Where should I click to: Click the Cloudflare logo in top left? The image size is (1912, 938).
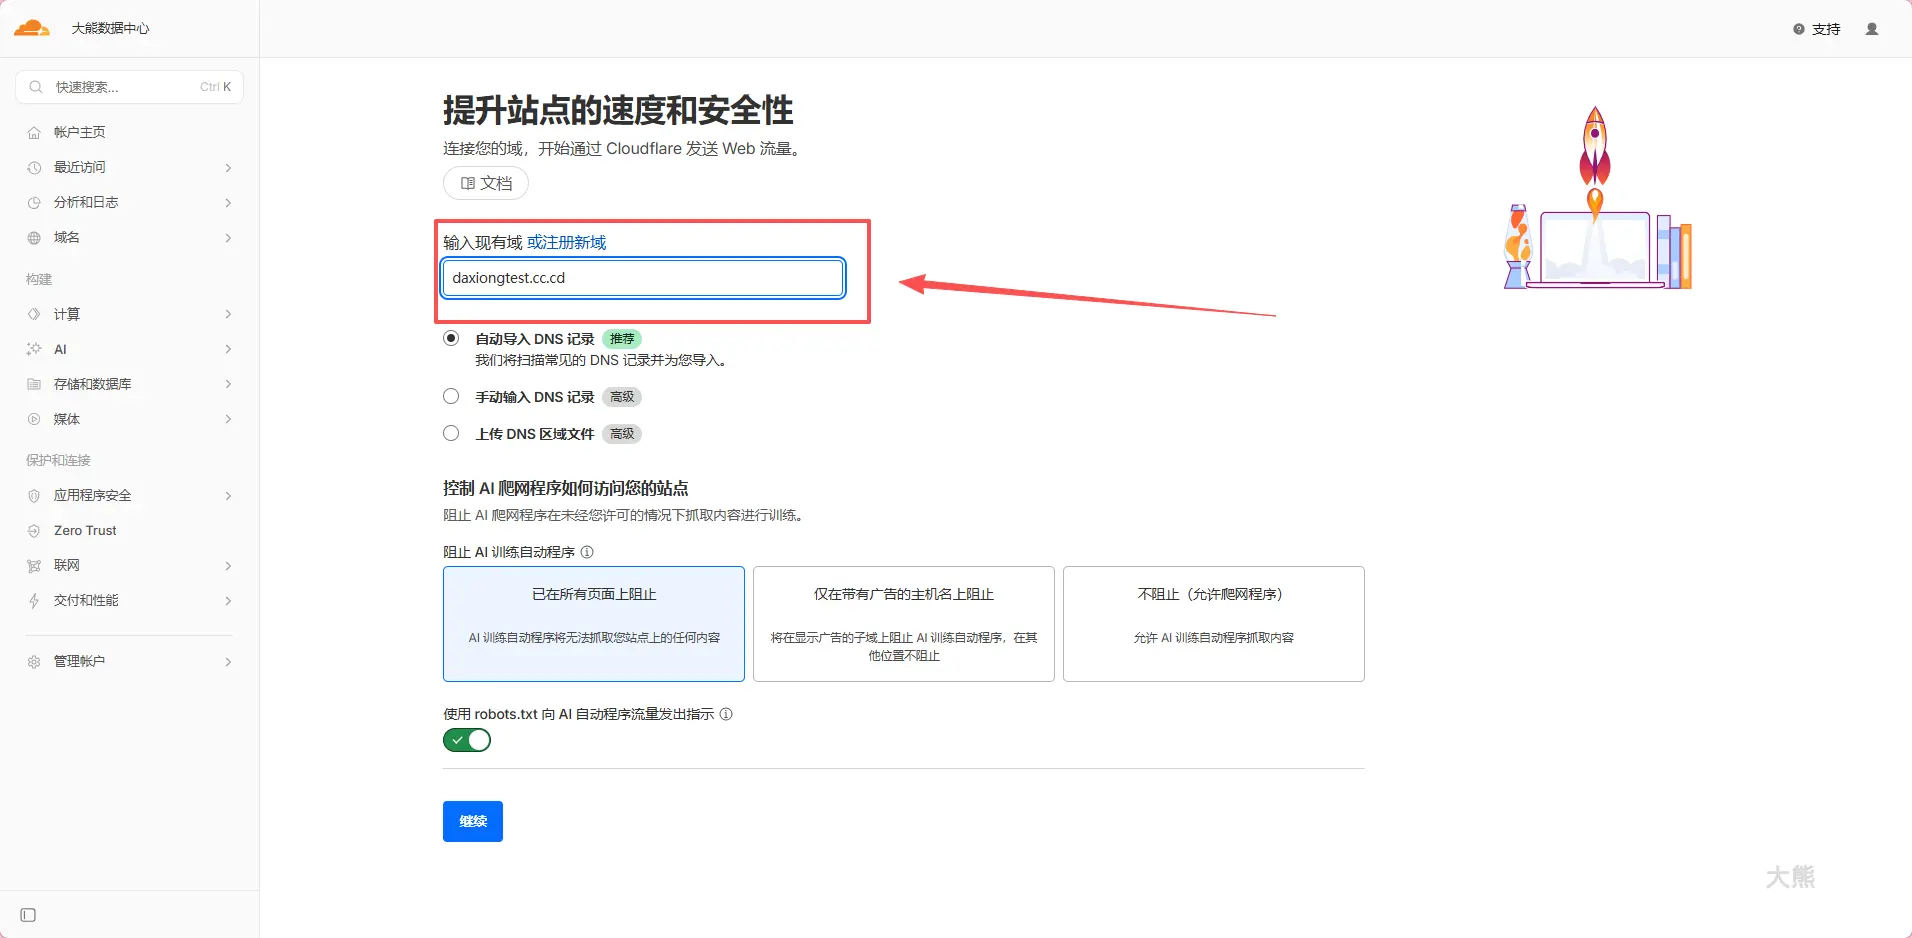(x=31, y=27)
